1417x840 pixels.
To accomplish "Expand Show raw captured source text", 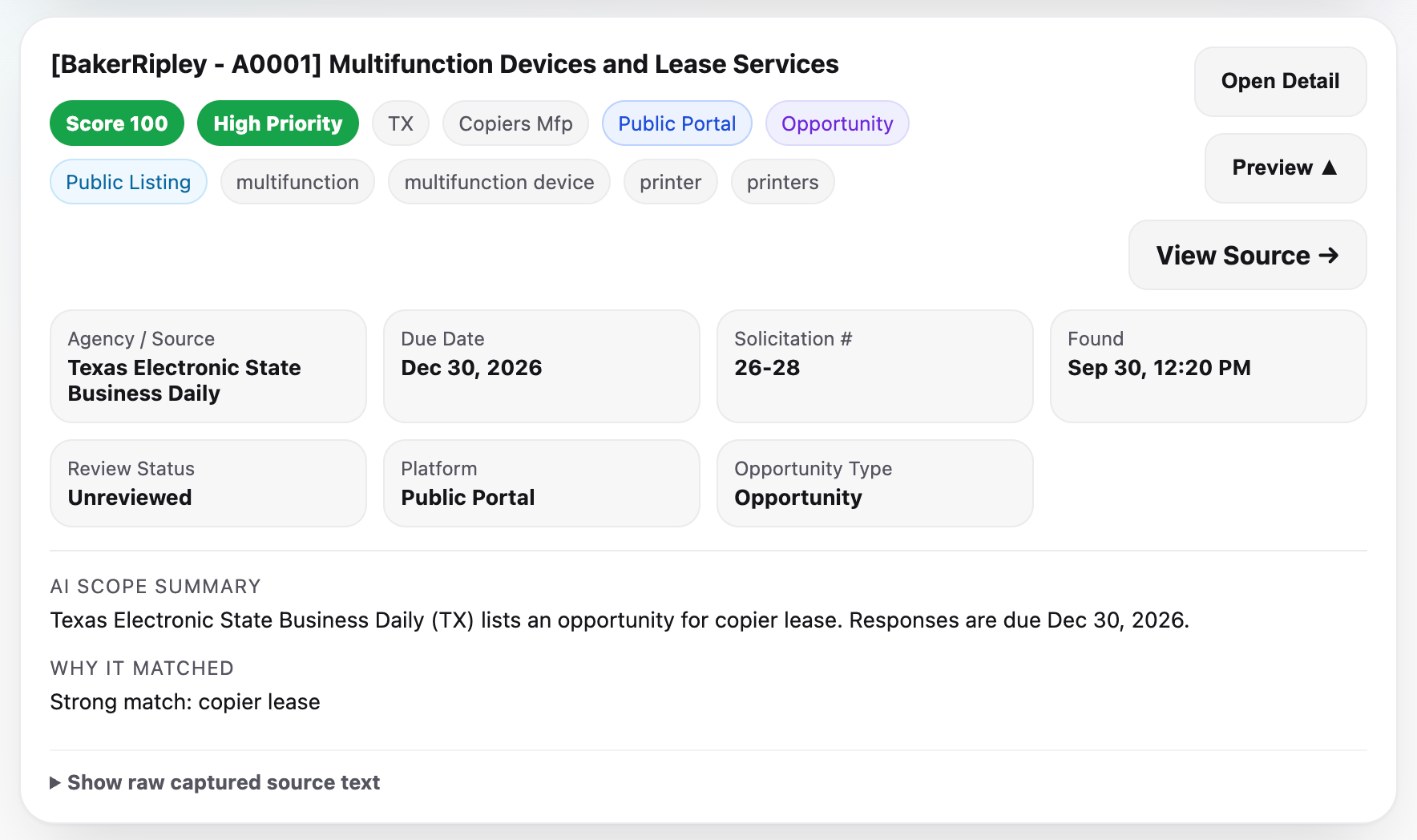I will [x=215, y=782].
